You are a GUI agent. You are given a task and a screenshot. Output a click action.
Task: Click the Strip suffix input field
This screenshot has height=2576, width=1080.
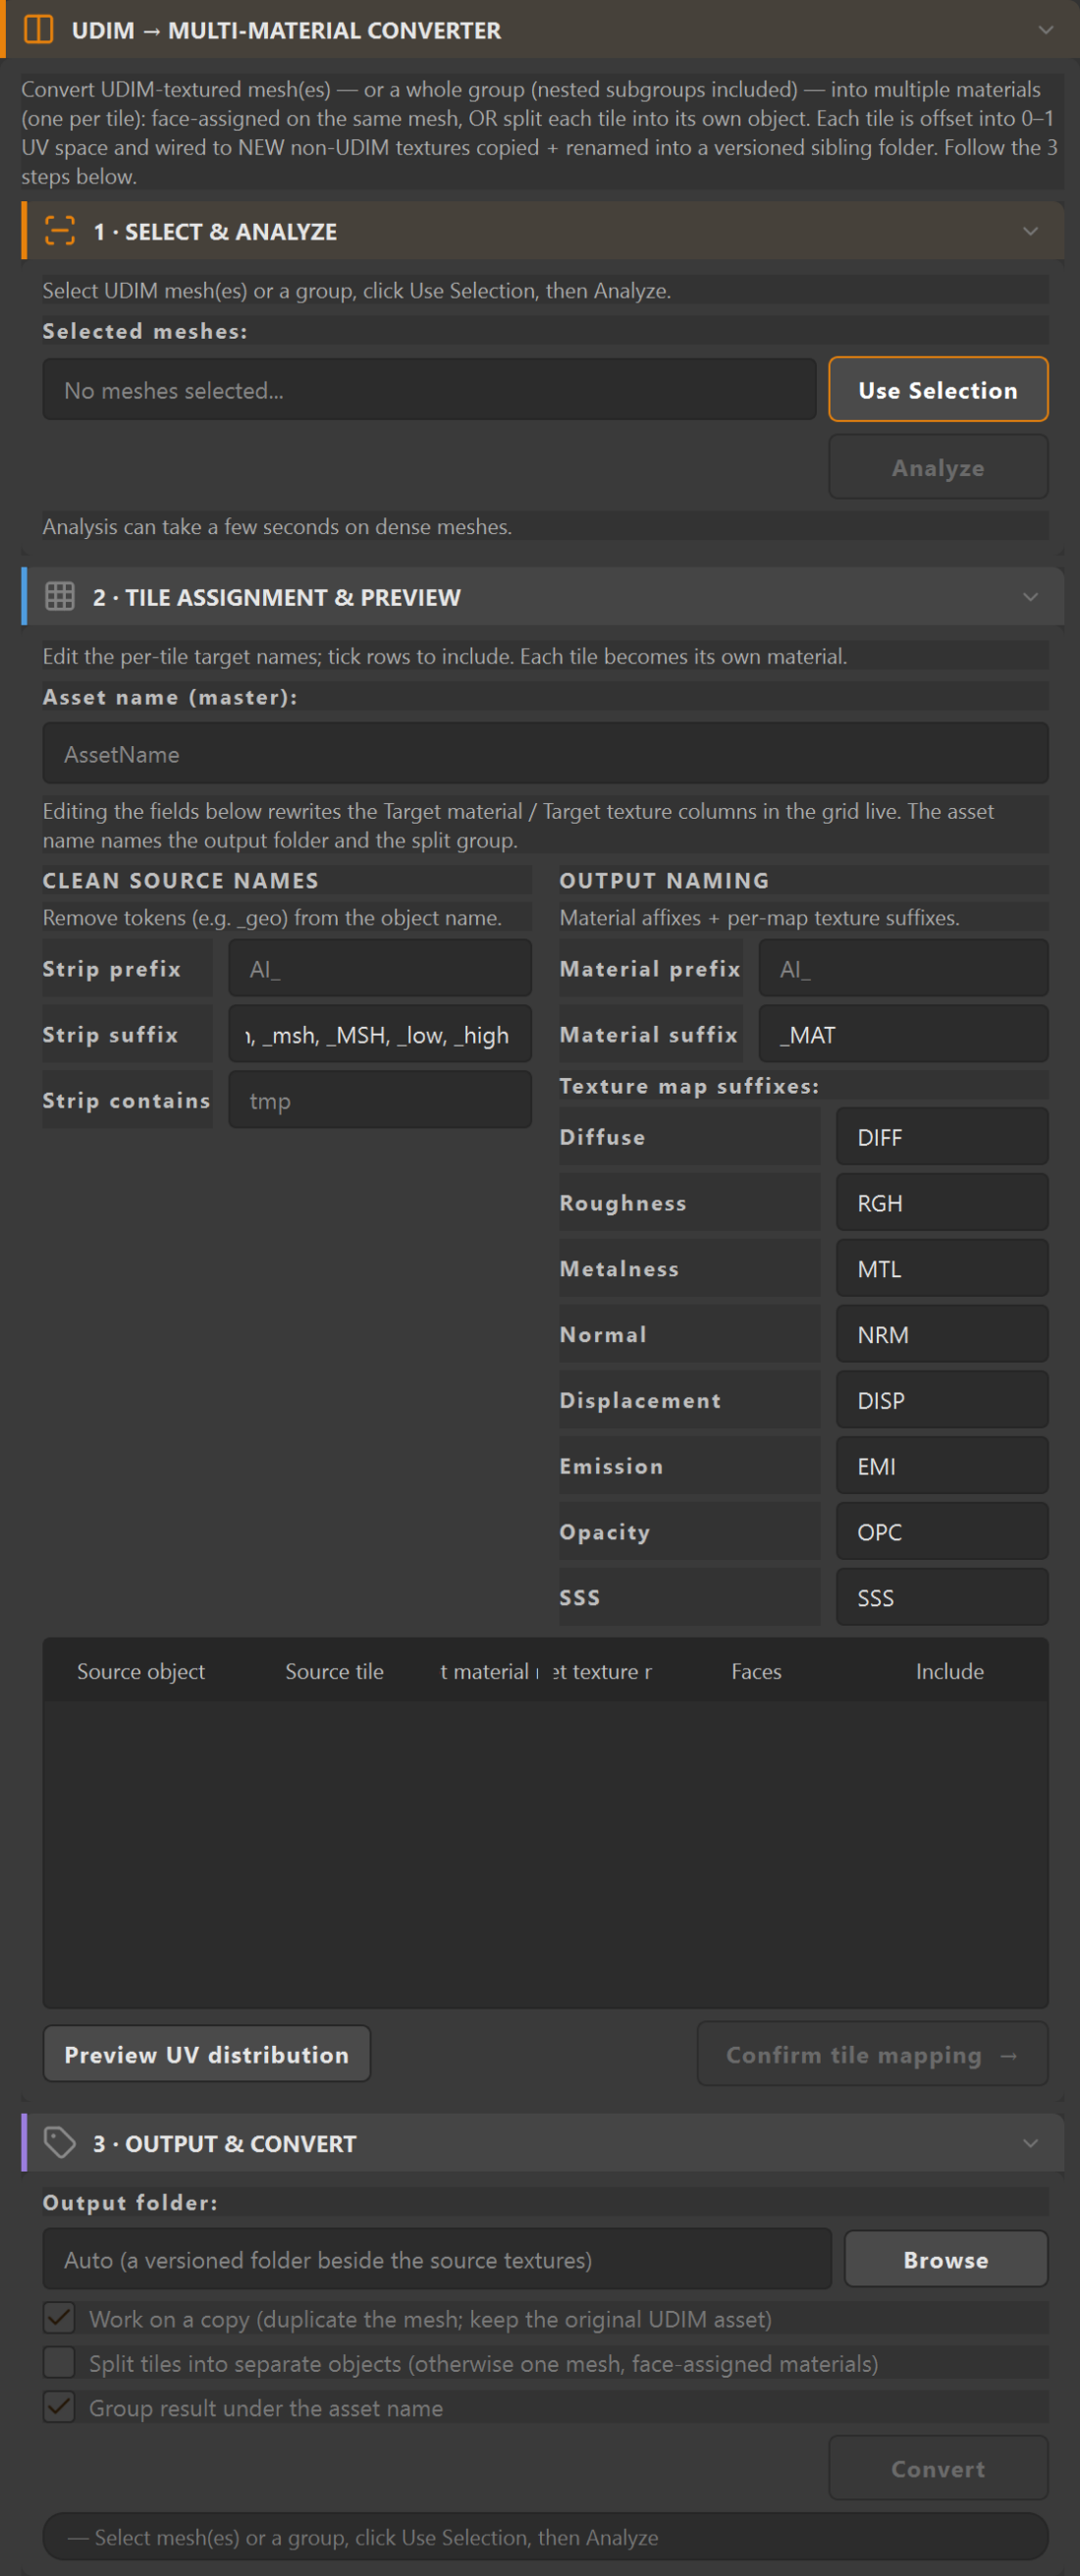[380, 1034]
